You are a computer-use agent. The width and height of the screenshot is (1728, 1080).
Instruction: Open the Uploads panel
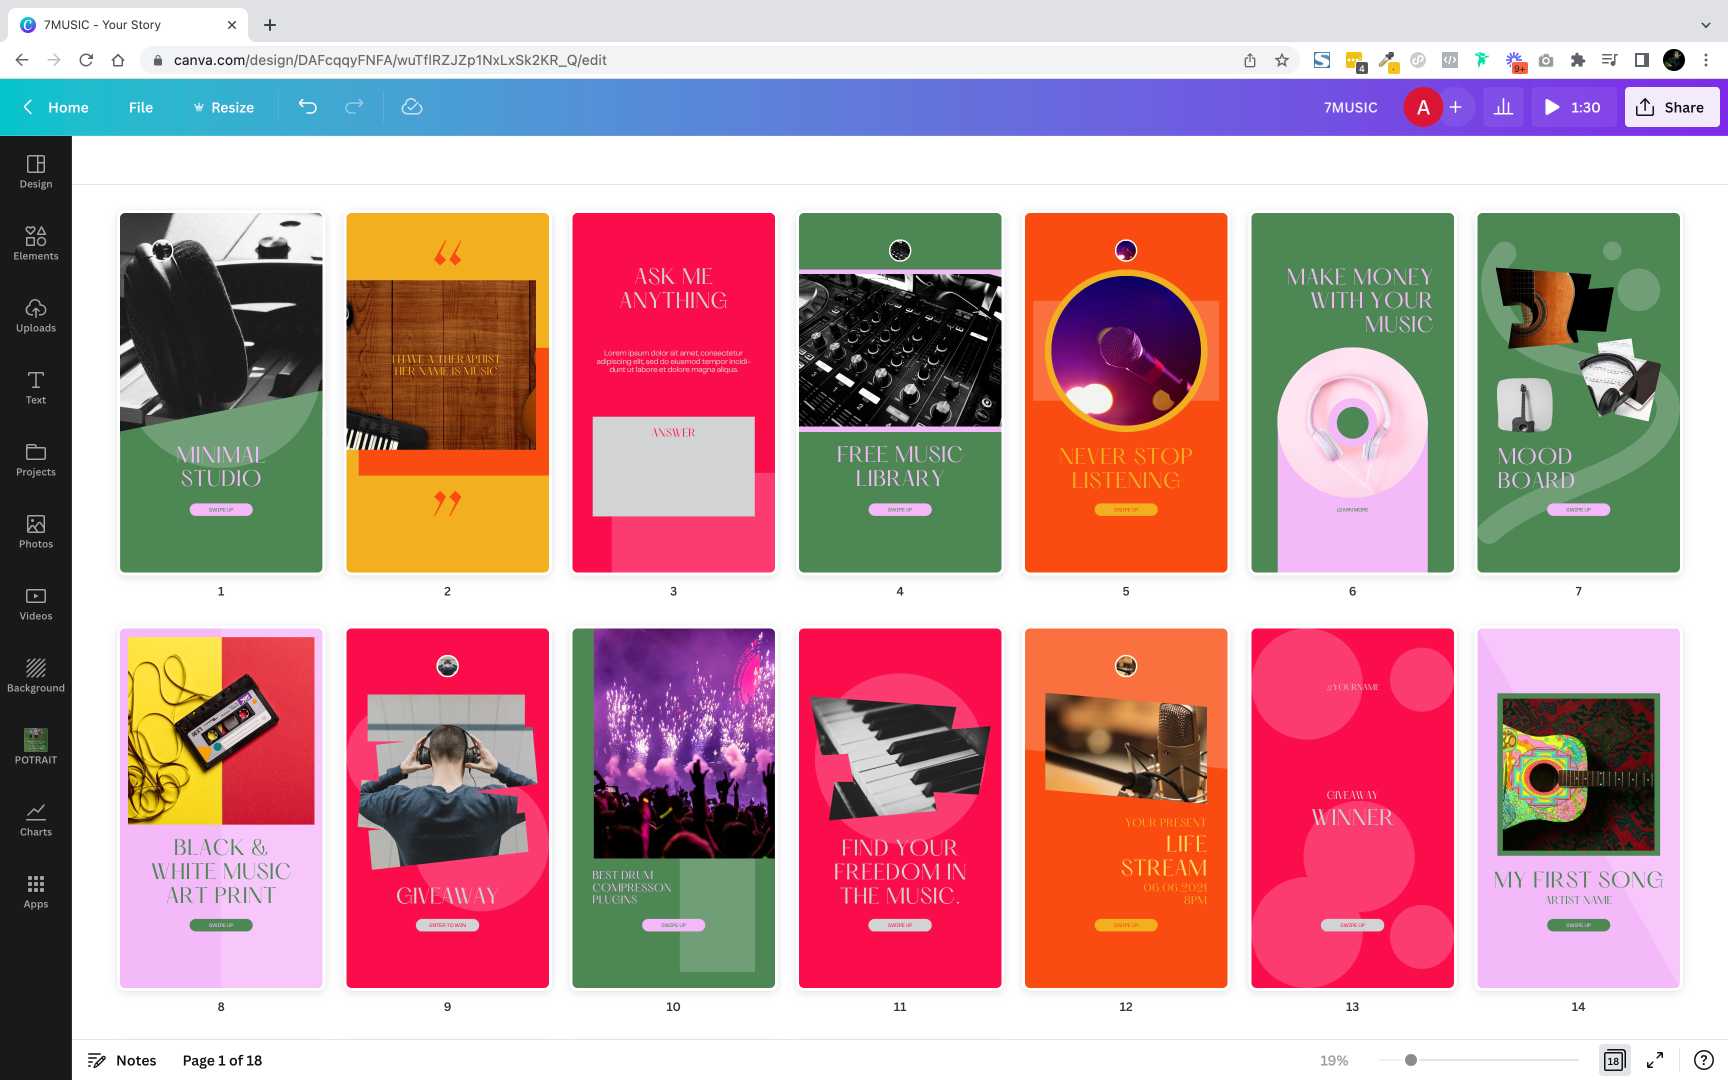(x=36, y=315)
